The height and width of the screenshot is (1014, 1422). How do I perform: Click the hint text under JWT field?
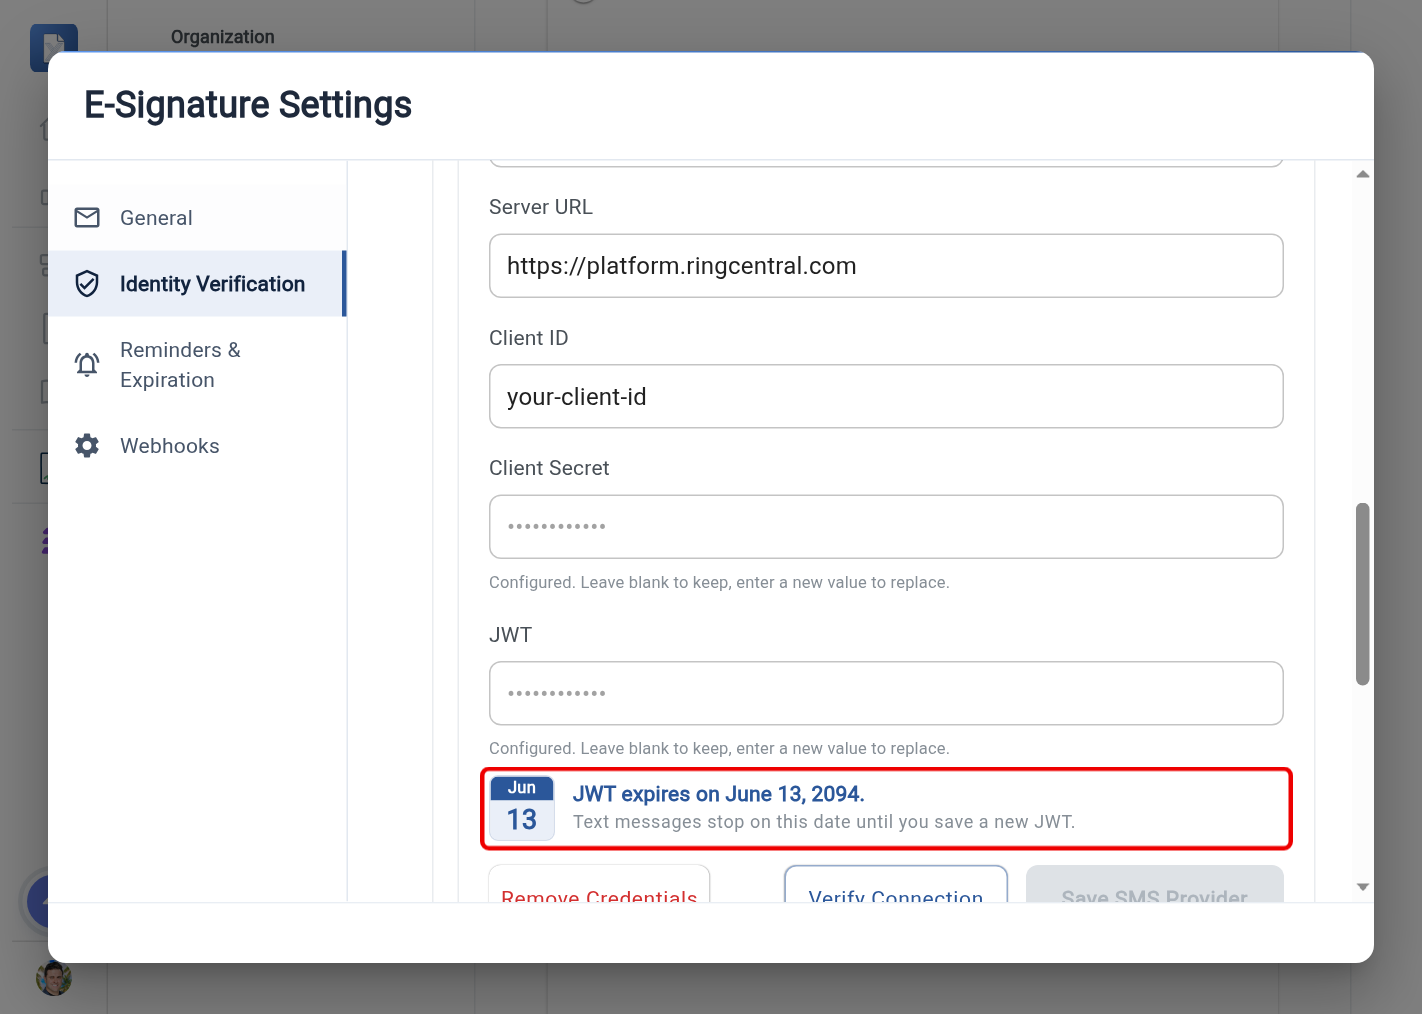(719, 748)
